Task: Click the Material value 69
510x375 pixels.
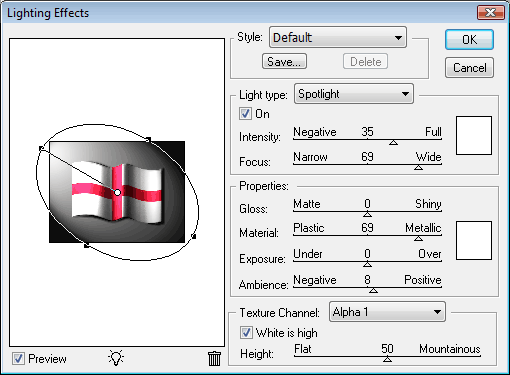Action: point(367,228)
